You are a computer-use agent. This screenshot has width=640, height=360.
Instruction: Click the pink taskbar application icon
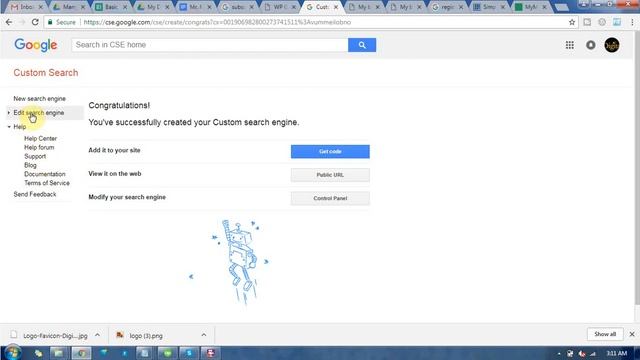pyautogui.click(x=211, y=353)
